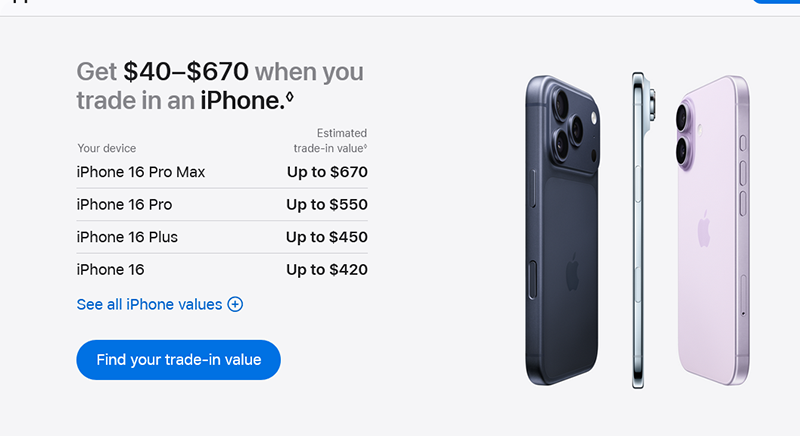Click the plus icon beside See all iPhone values
This screenshot has height=436, width=800.
click(235, 304)
